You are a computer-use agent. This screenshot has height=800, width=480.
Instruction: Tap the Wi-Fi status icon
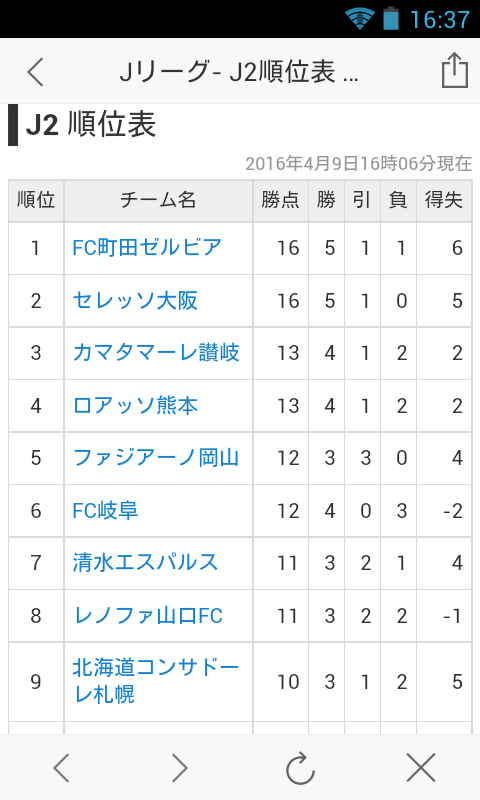(x=360, y=19)
